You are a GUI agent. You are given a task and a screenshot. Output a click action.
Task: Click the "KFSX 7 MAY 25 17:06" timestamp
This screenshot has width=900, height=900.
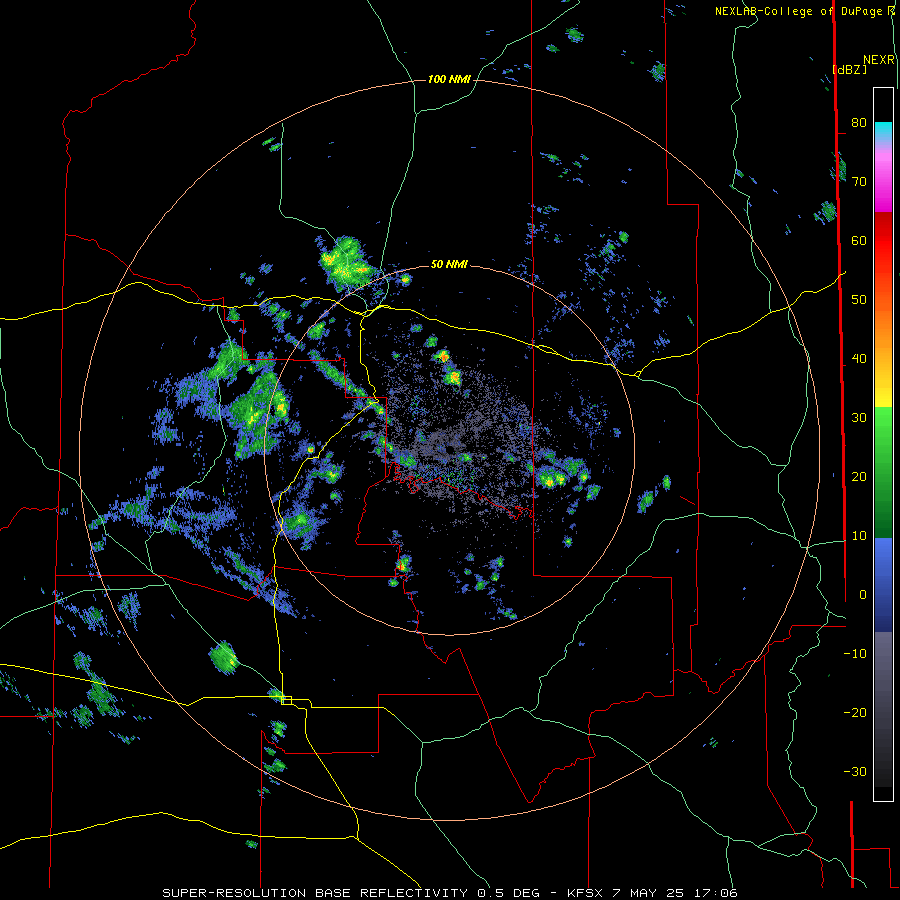tap(652, 893)
